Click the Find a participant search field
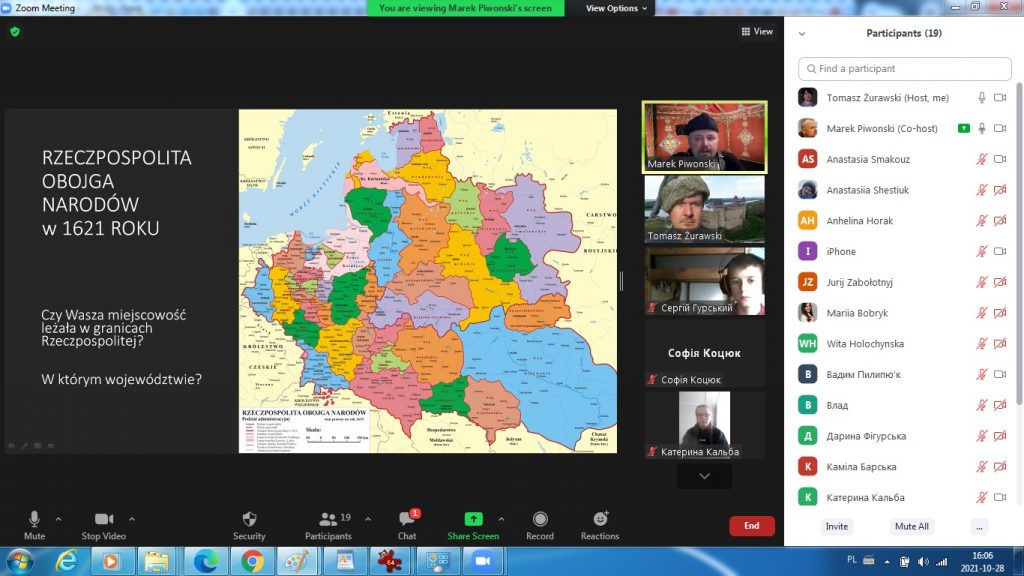Image resolution: width=1024 pixels, height=576 pixels. click(x=904, y=69)
